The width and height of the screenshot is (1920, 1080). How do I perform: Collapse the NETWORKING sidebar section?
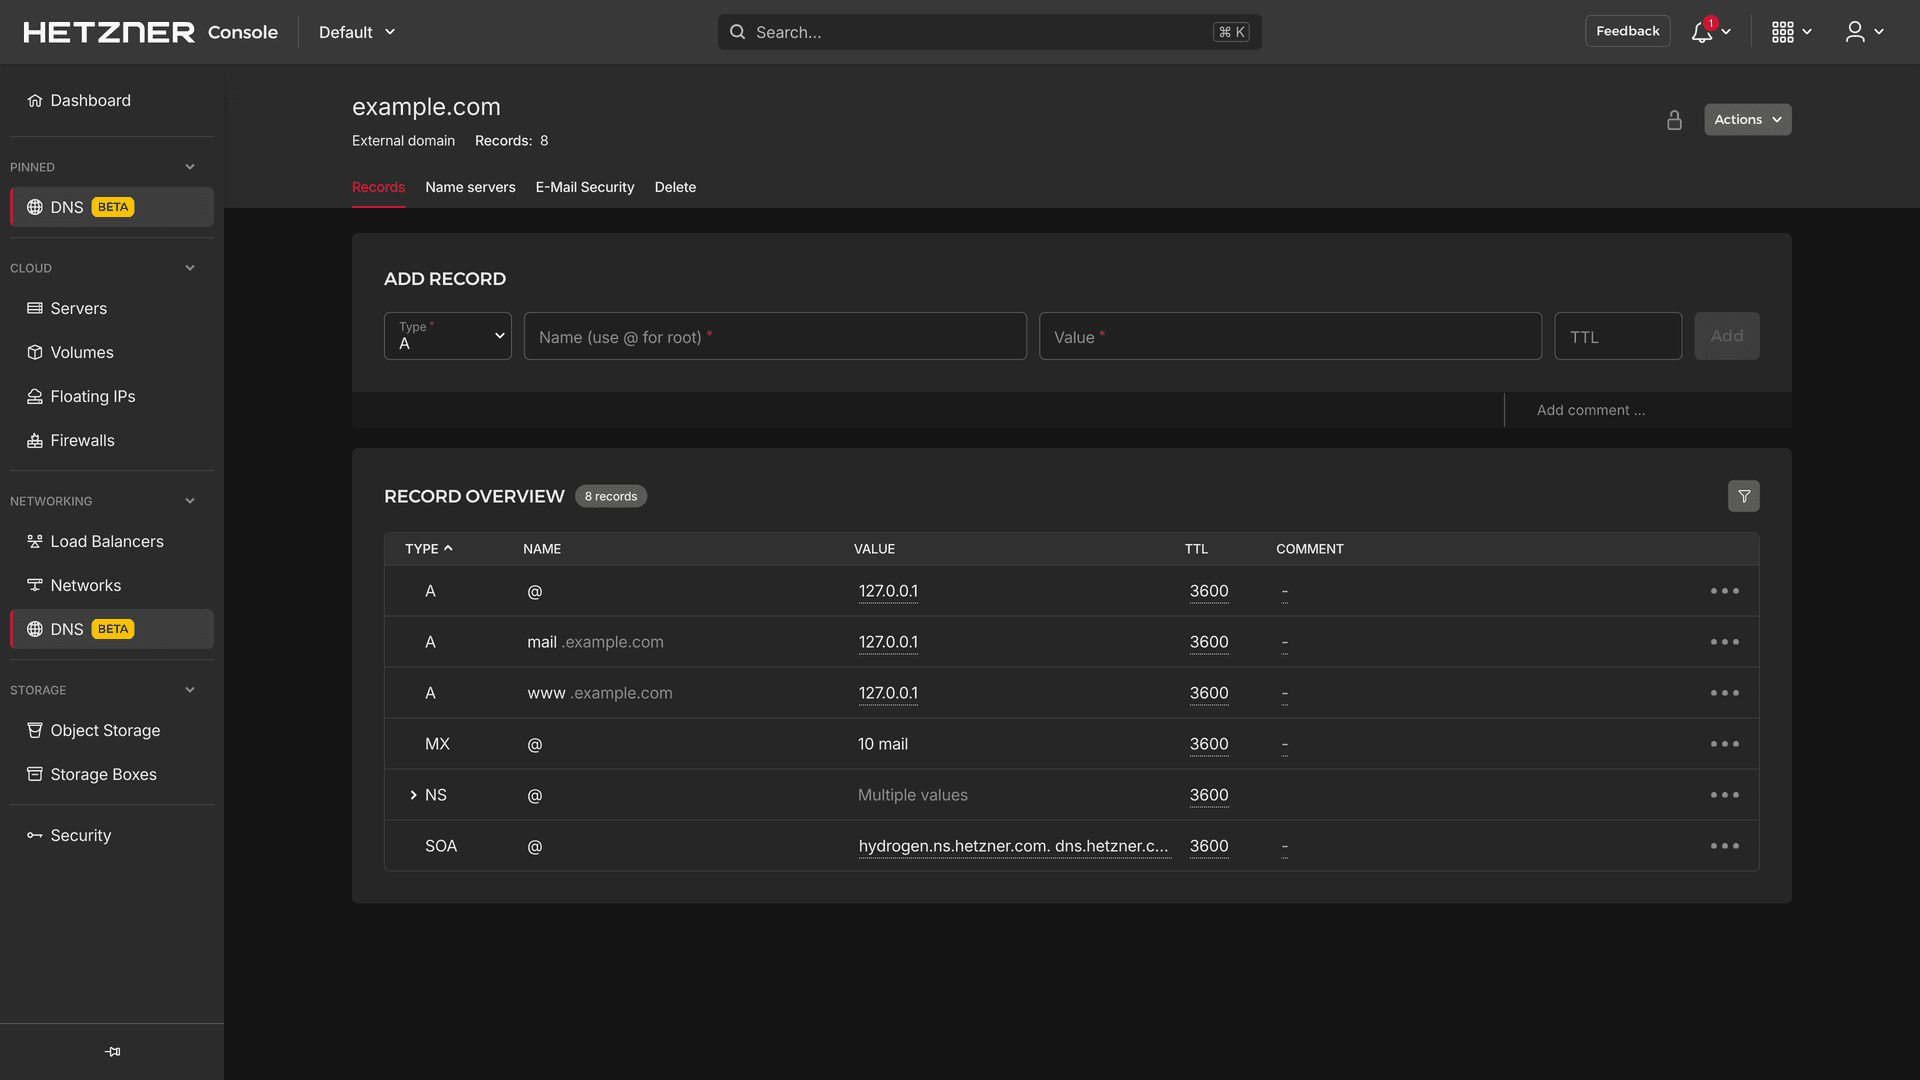coord(190,501)
